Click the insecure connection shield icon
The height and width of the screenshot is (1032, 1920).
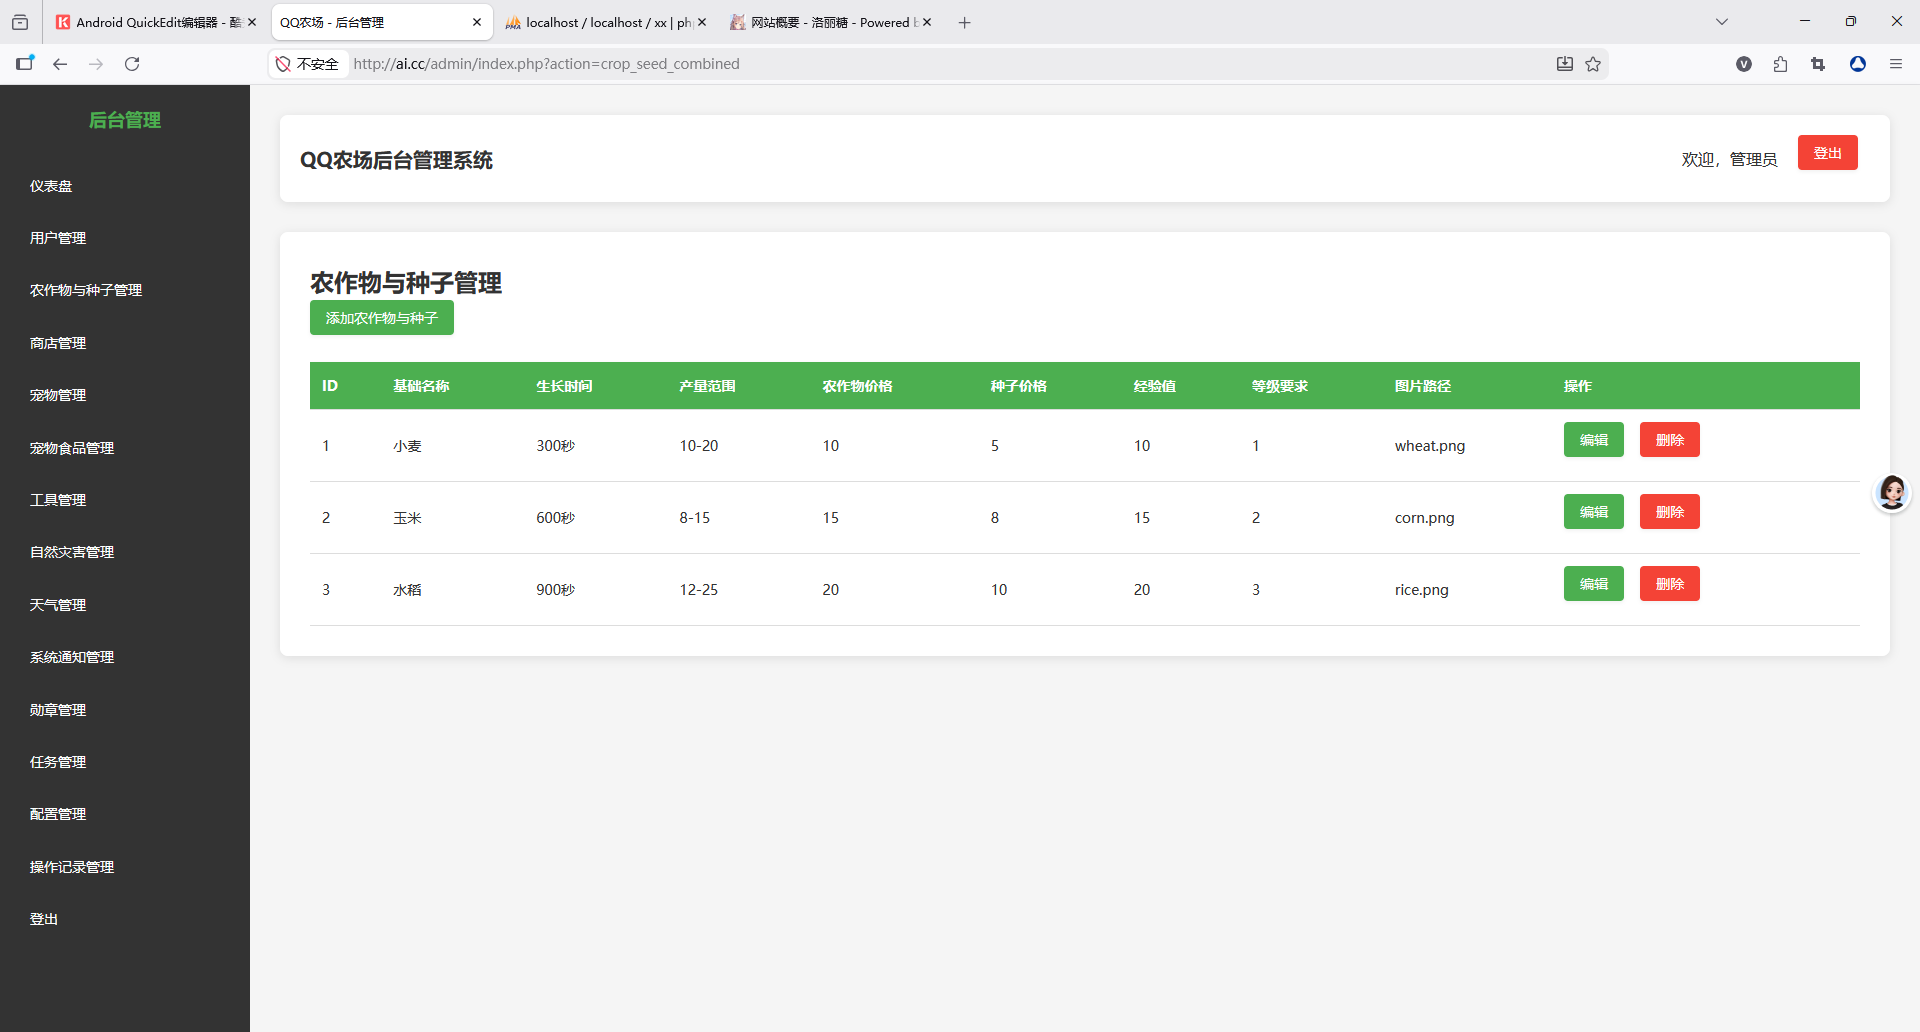coord(284,64)
